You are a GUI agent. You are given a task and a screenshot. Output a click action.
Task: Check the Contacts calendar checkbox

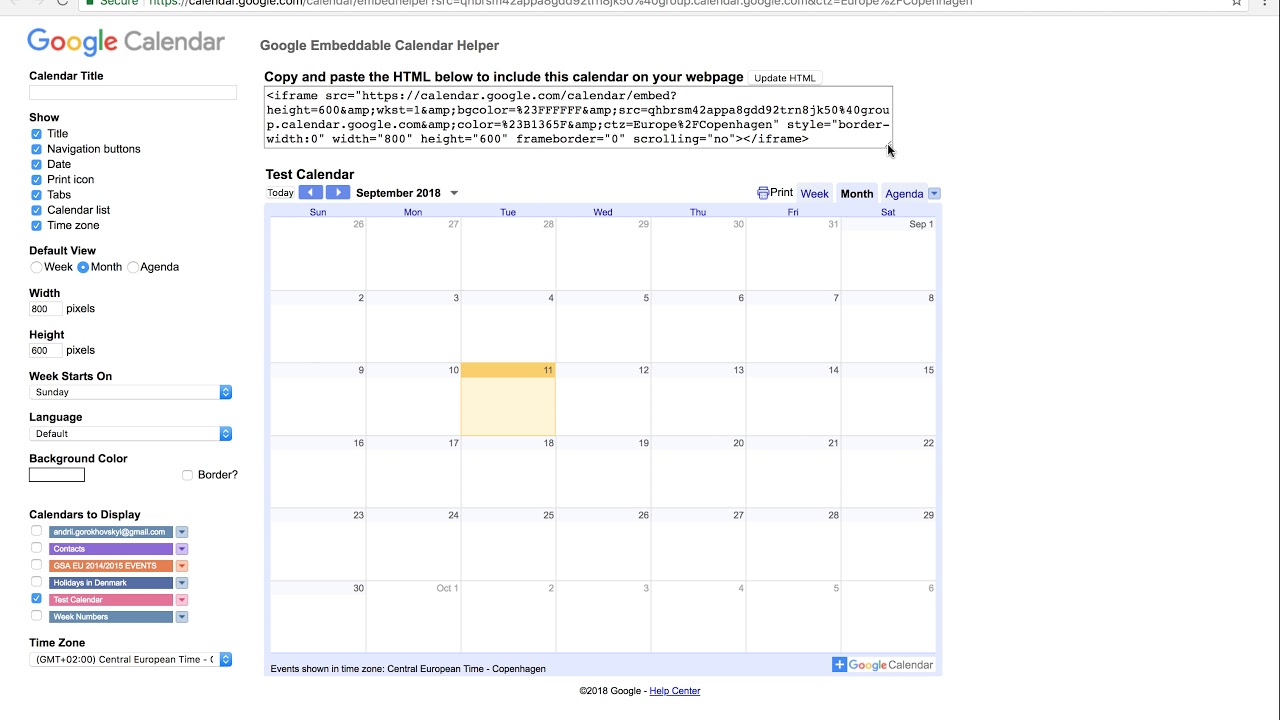36,548
